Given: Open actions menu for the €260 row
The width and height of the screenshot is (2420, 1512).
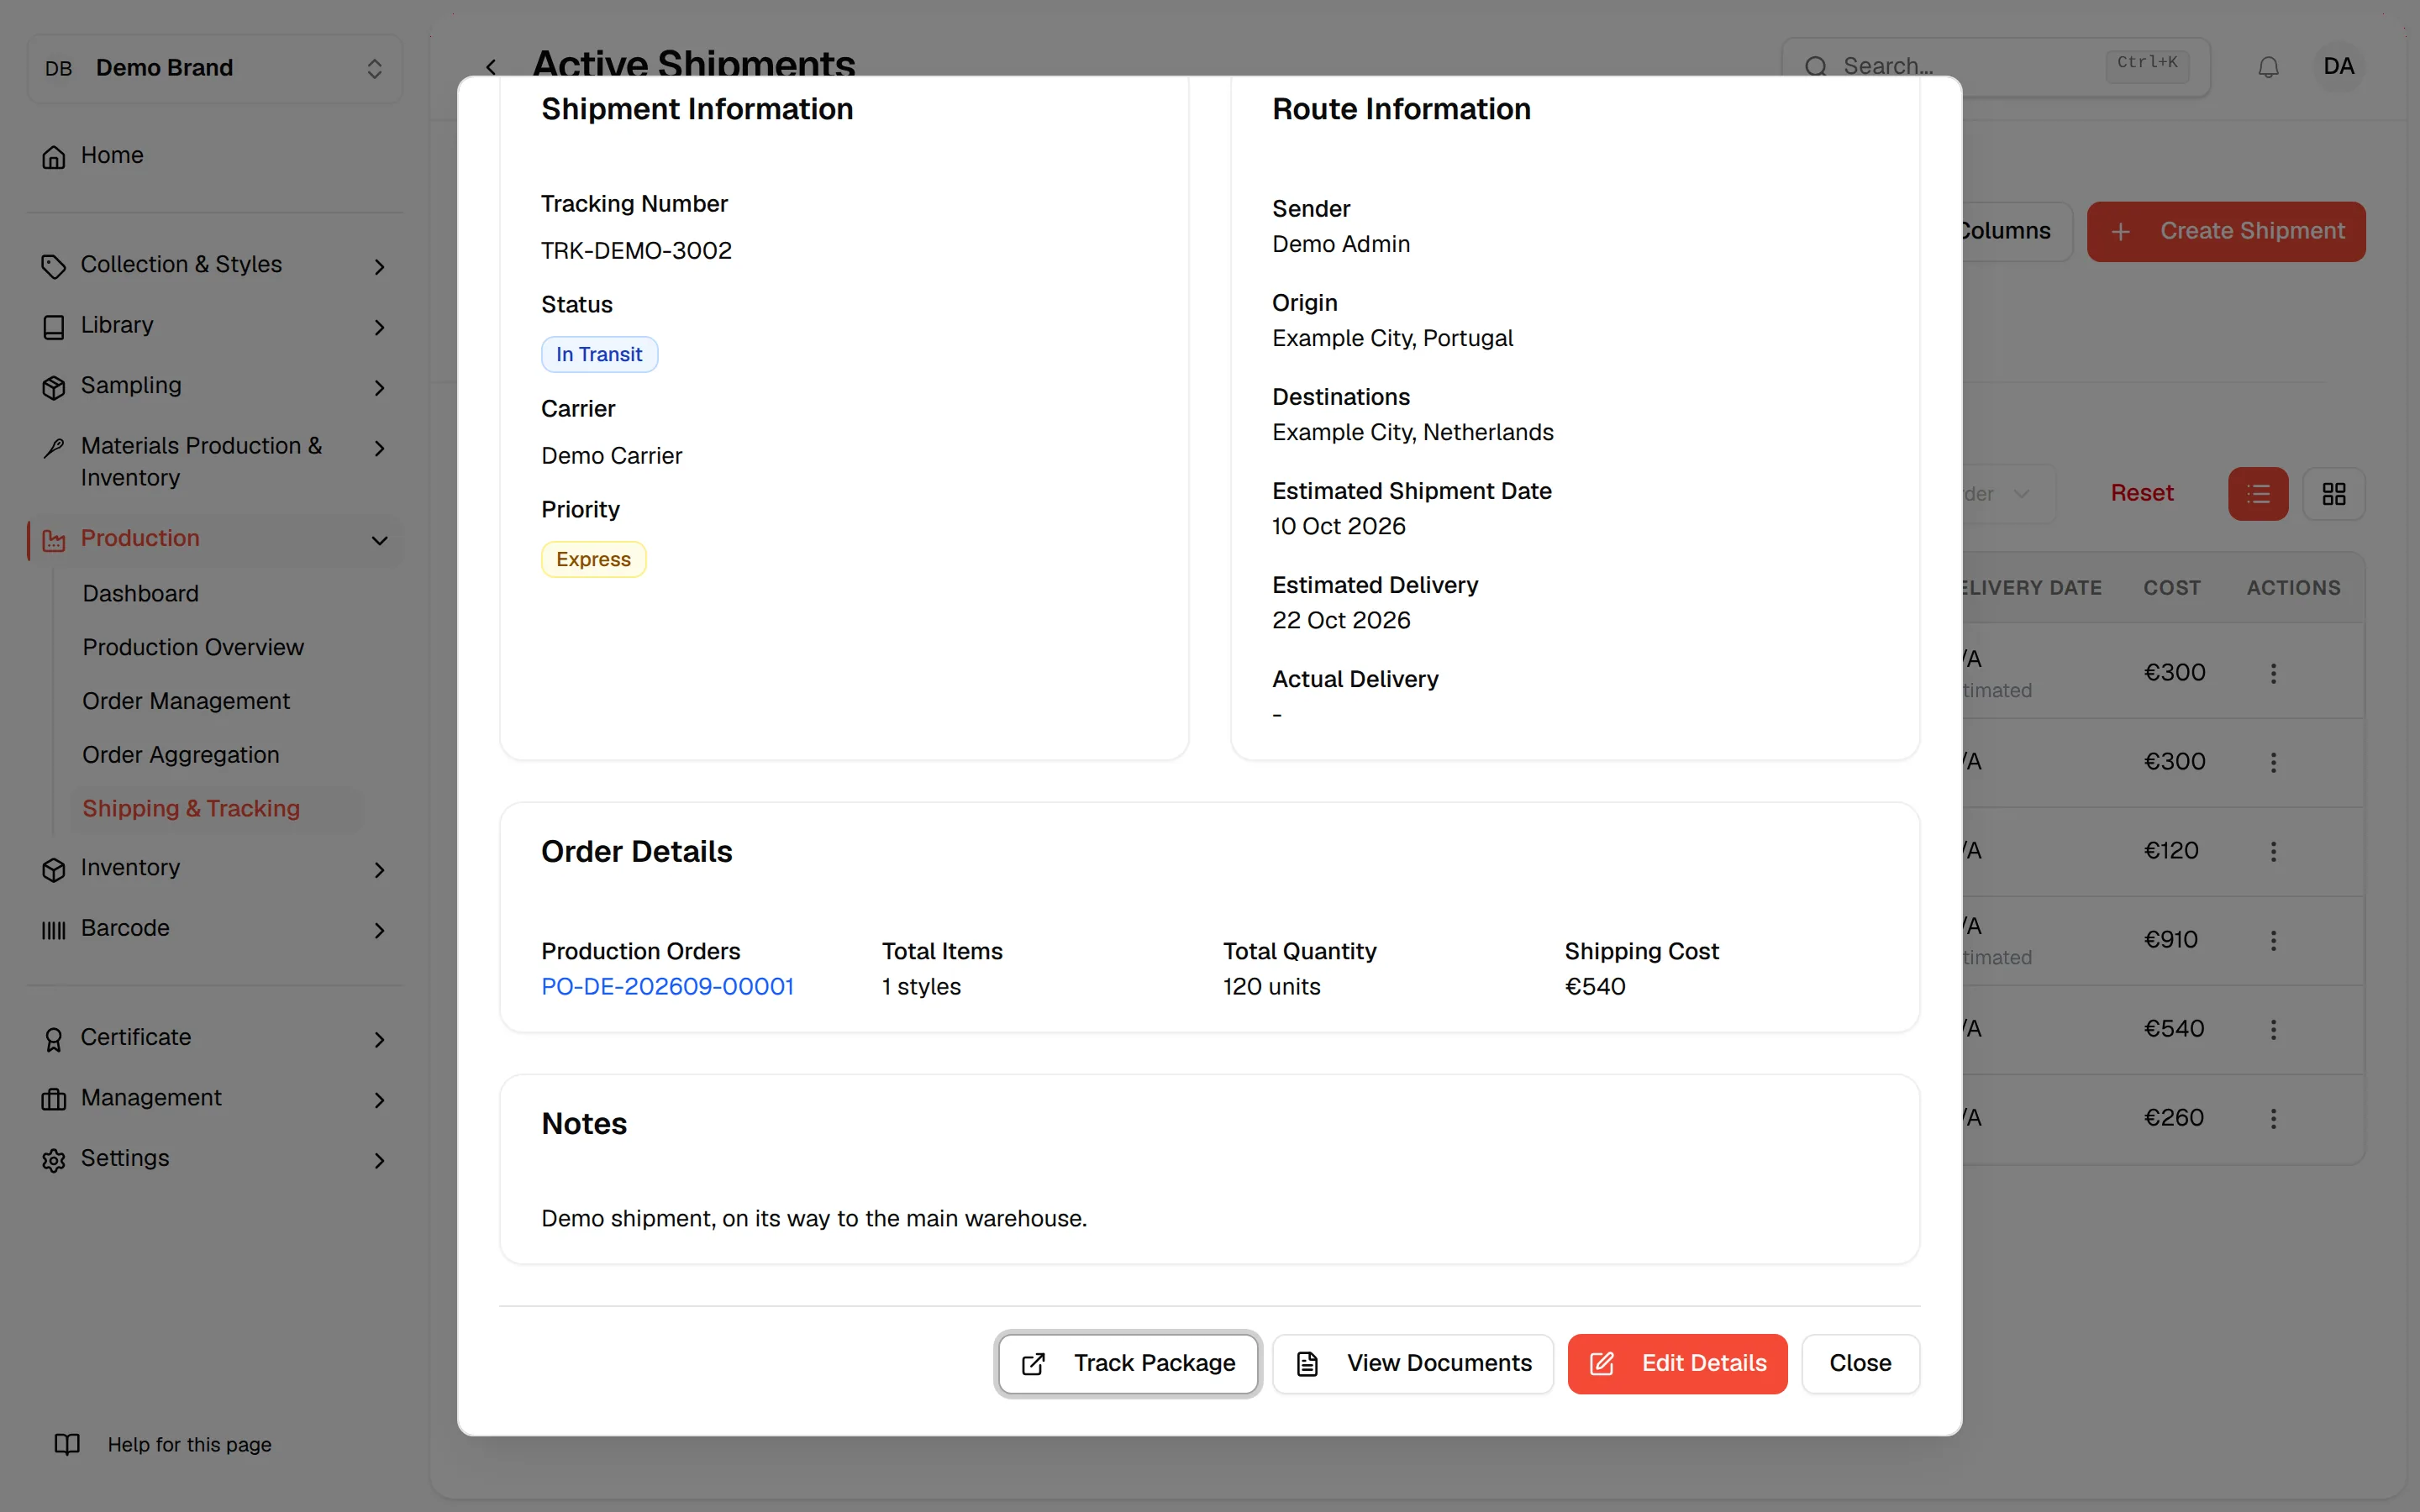Looking at the screenshot, I should (x=2273, y=1118).
